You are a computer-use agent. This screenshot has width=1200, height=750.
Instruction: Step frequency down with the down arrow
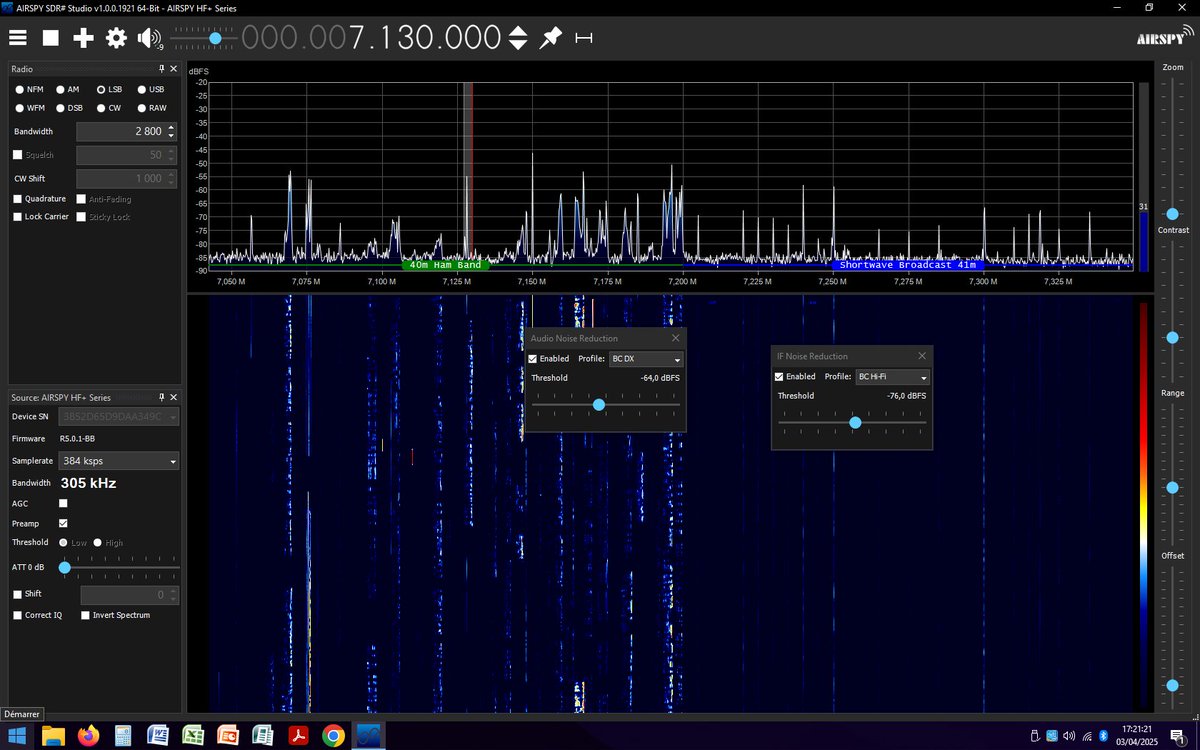coord(518,45)
